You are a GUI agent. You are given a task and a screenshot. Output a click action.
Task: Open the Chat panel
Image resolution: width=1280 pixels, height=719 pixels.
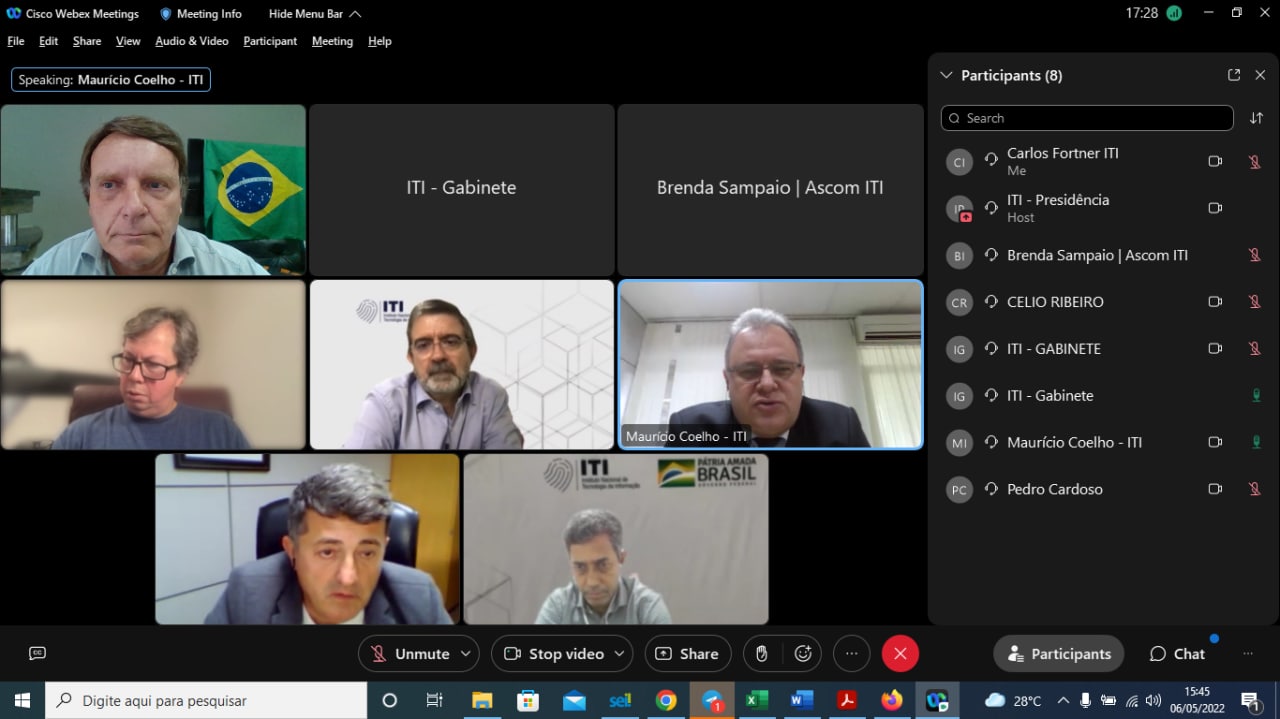click(1177, 654)
